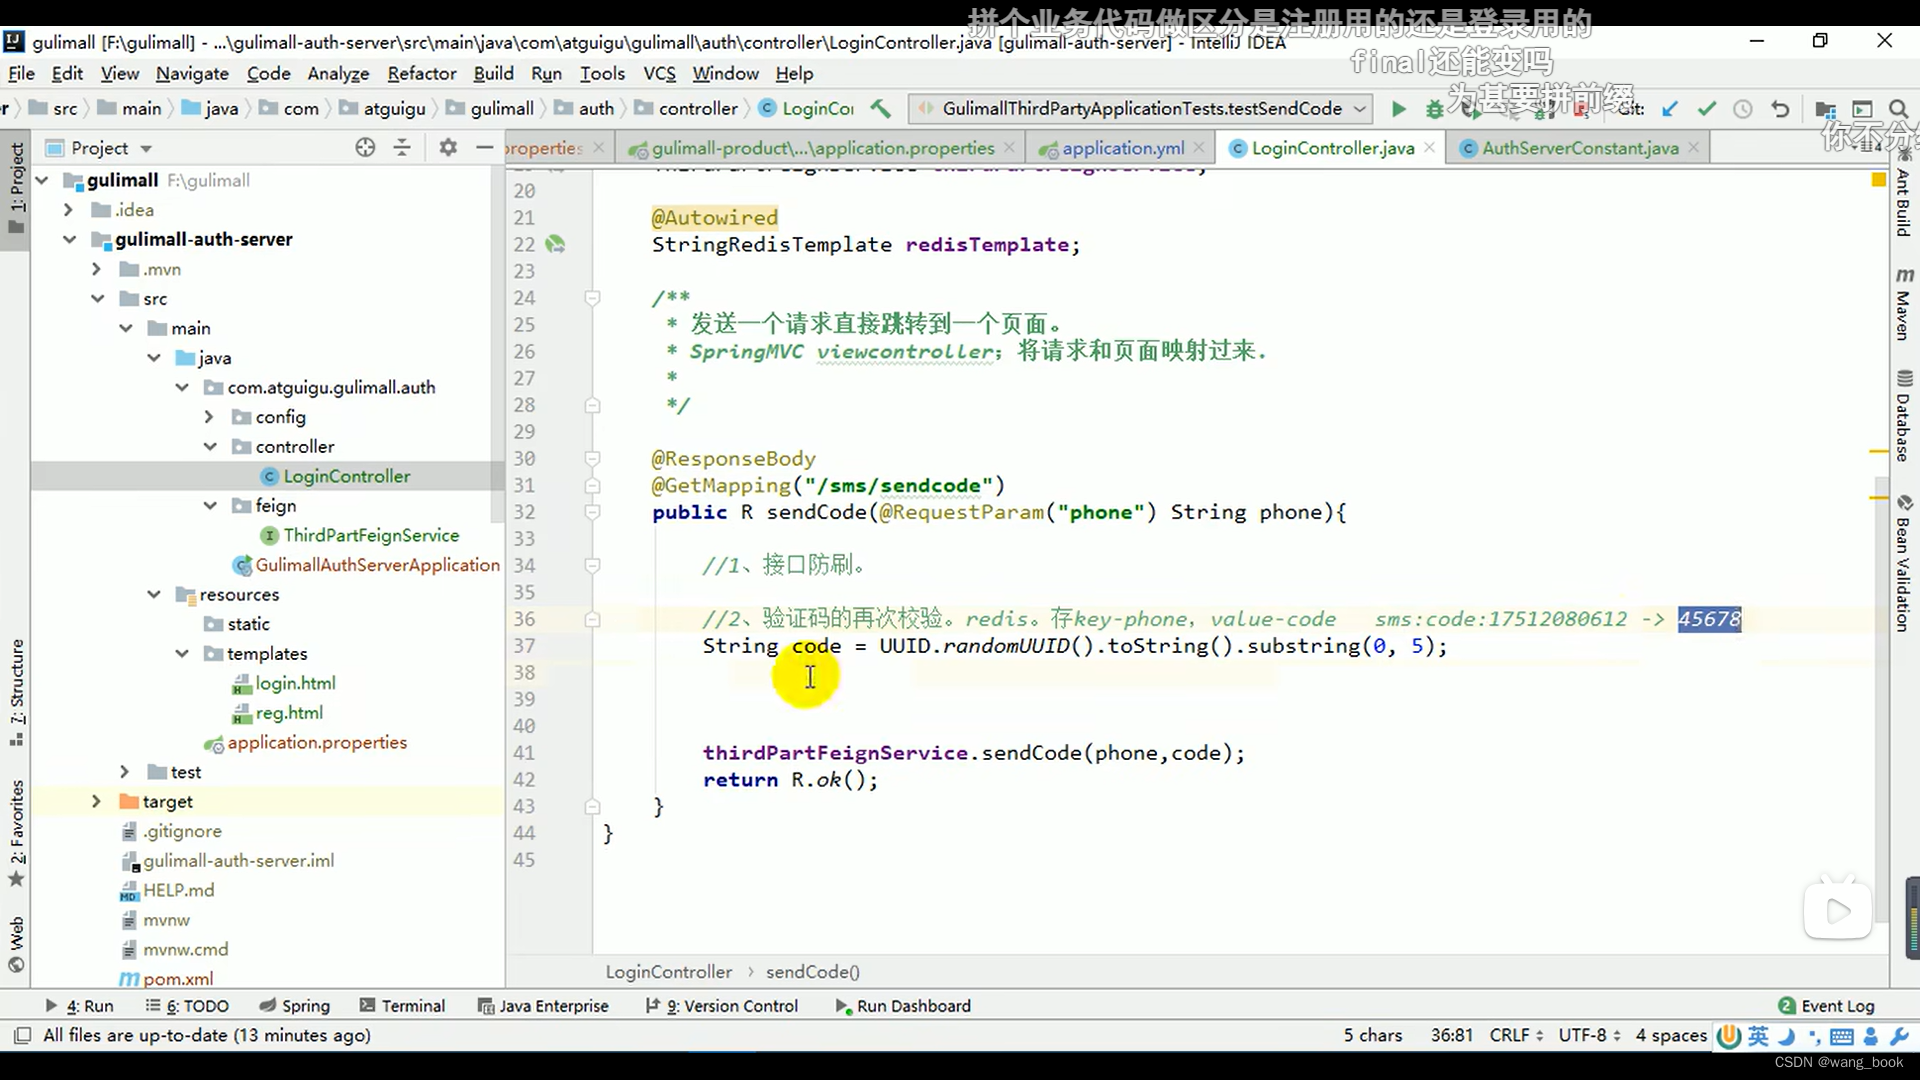Run the testSendCode configuration with the green arrow
Screen dimensions: 1920x1080
pos(1398,109)
